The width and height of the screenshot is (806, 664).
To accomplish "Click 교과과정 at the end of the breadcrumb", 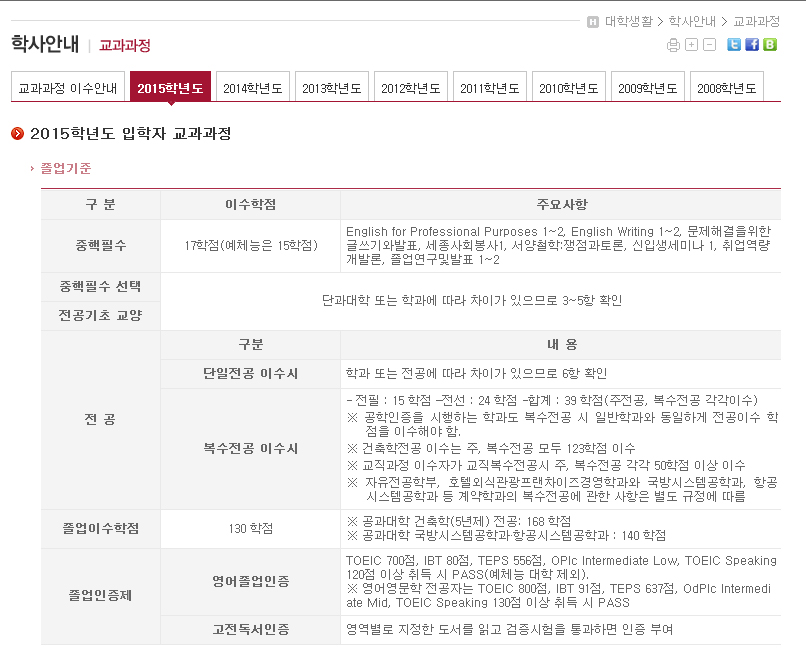I will pyautogui.click(x=758, y=22).
